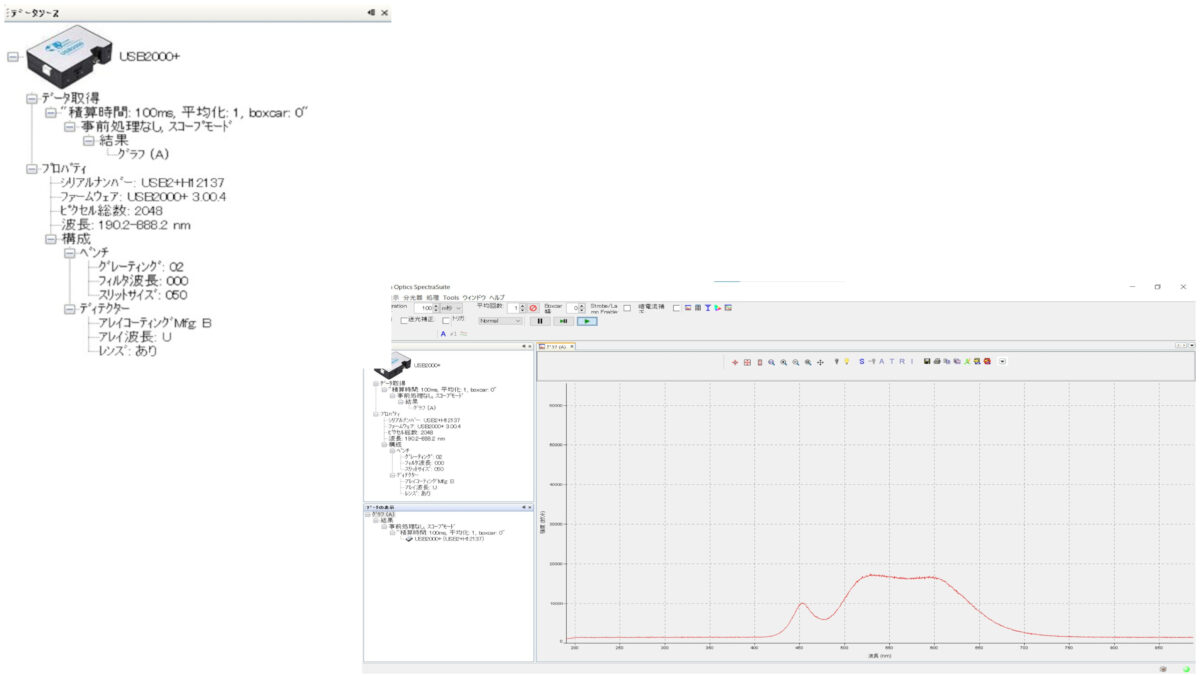
Task: Open the ヘルプ menu
Action: tap(496, 297)
